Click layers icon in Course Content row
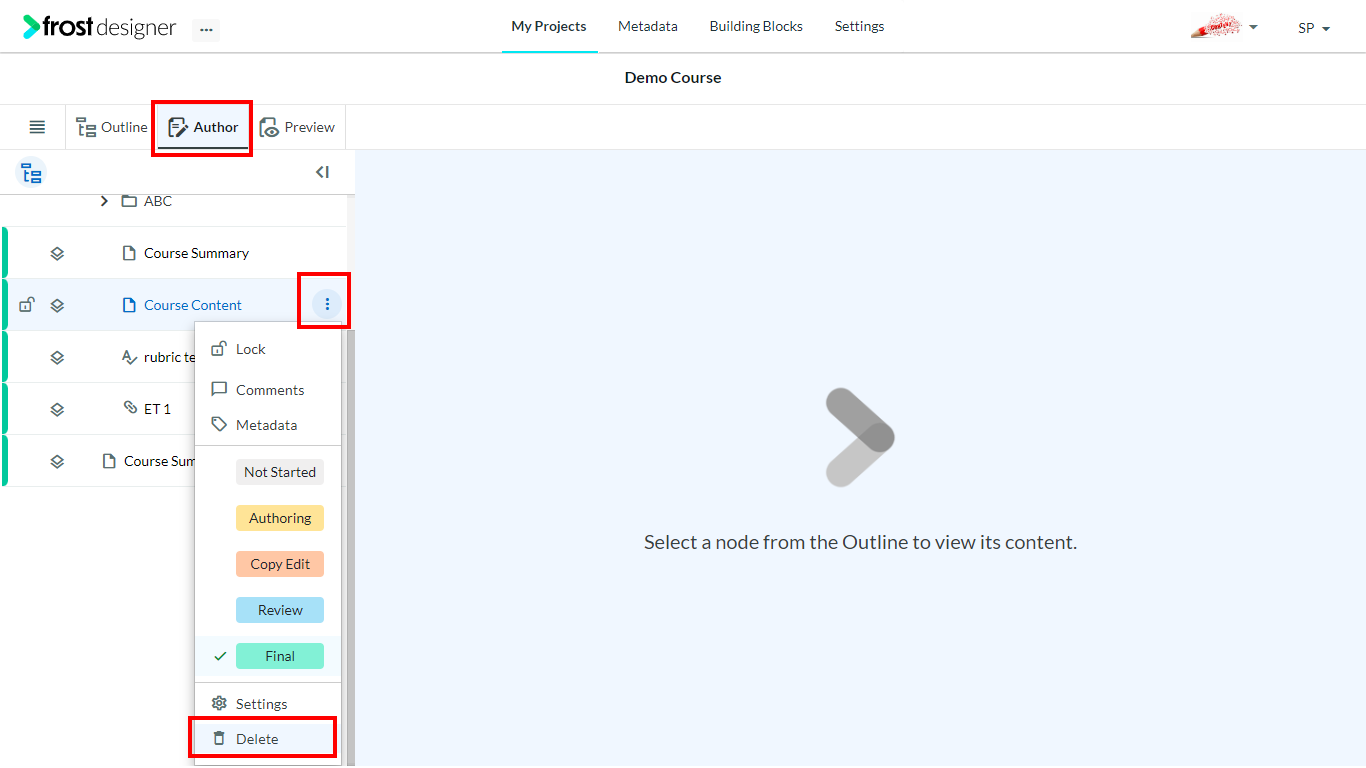Screen dimensions: 1366x768 (57, 305)
